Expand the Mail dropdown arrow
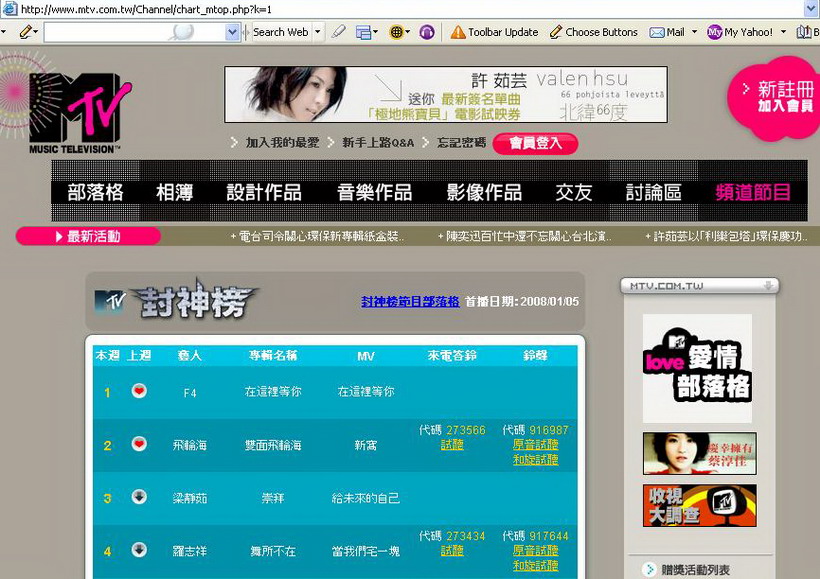Viewport: 820px width, 579px height. point(694,32)
